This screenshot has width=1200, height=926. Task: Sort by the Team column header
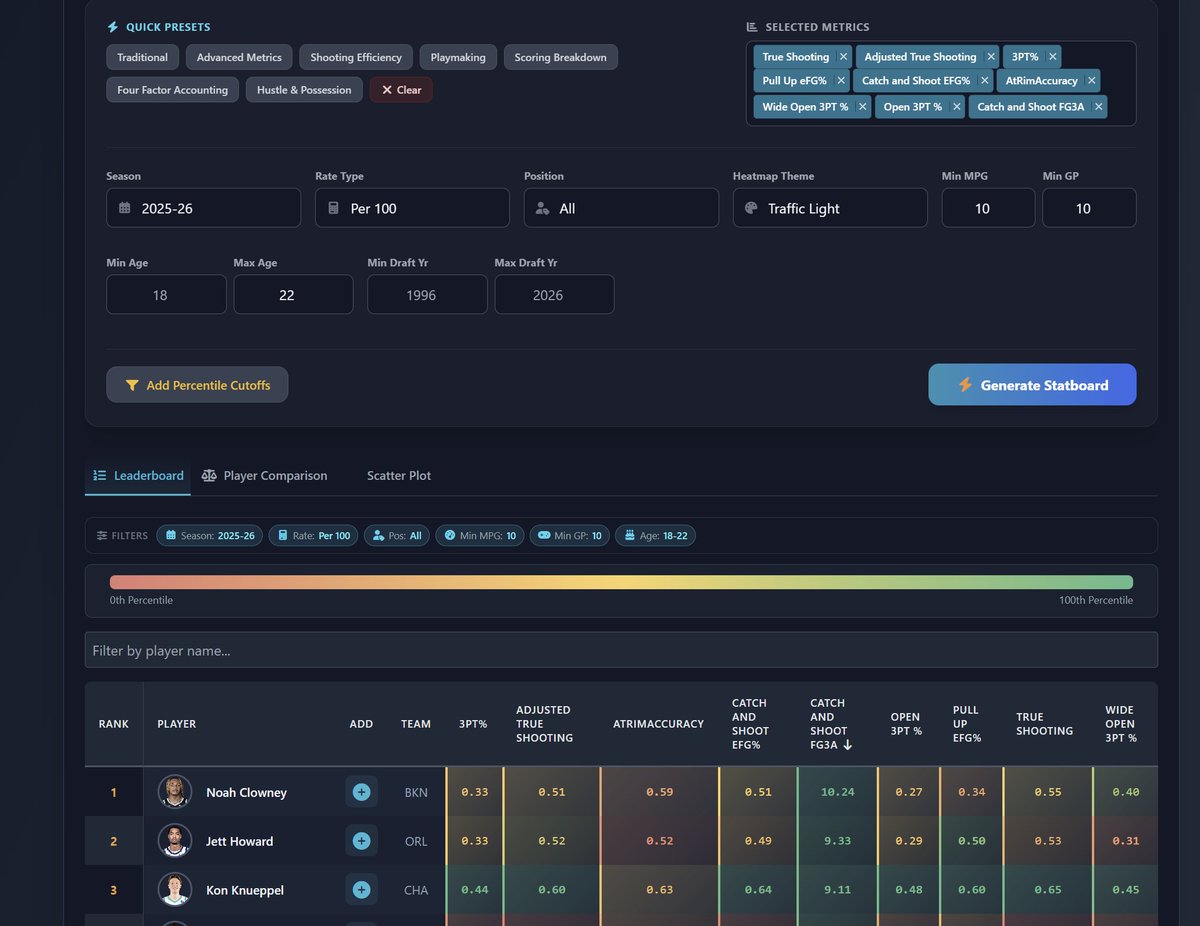416,724
